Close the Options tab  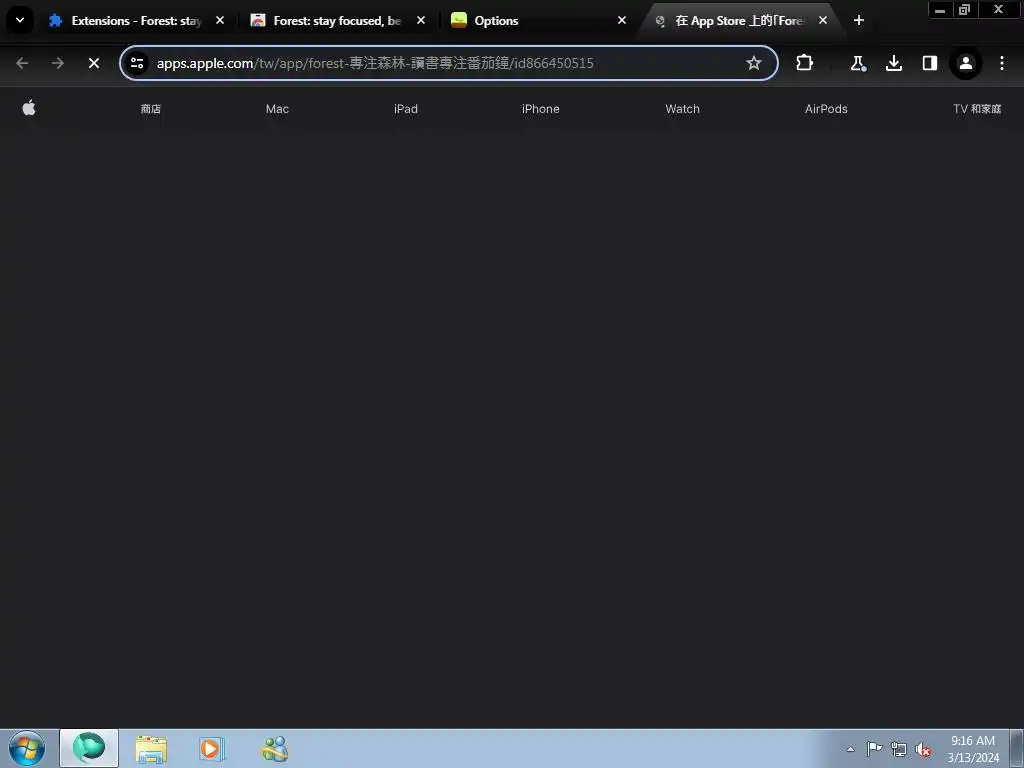622,20
